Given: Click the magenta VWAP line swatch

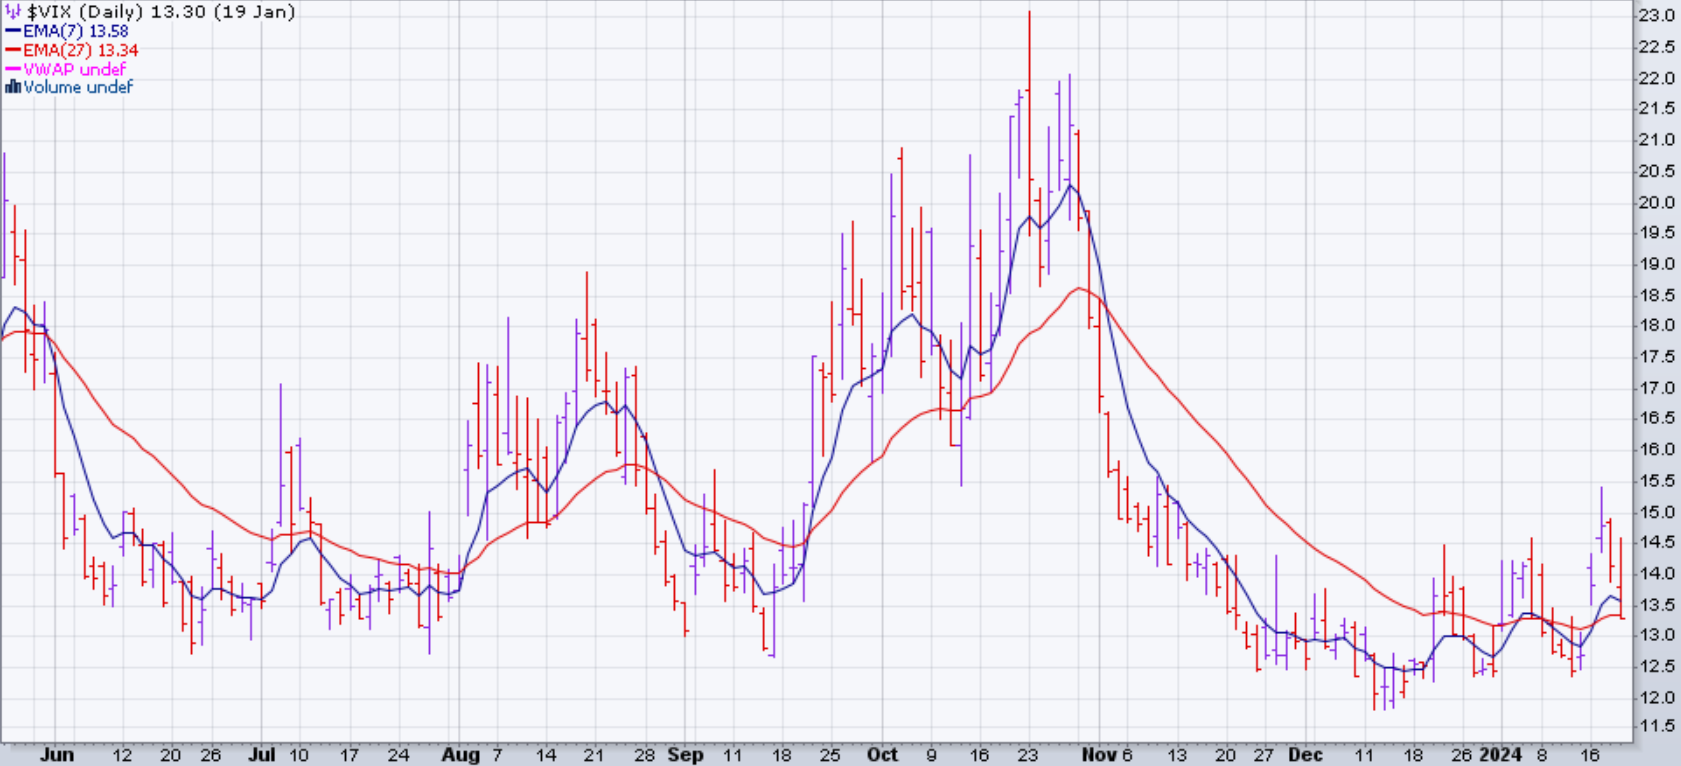Looking at the screenshot, I should pyautogui.click(x=13, y=69).
